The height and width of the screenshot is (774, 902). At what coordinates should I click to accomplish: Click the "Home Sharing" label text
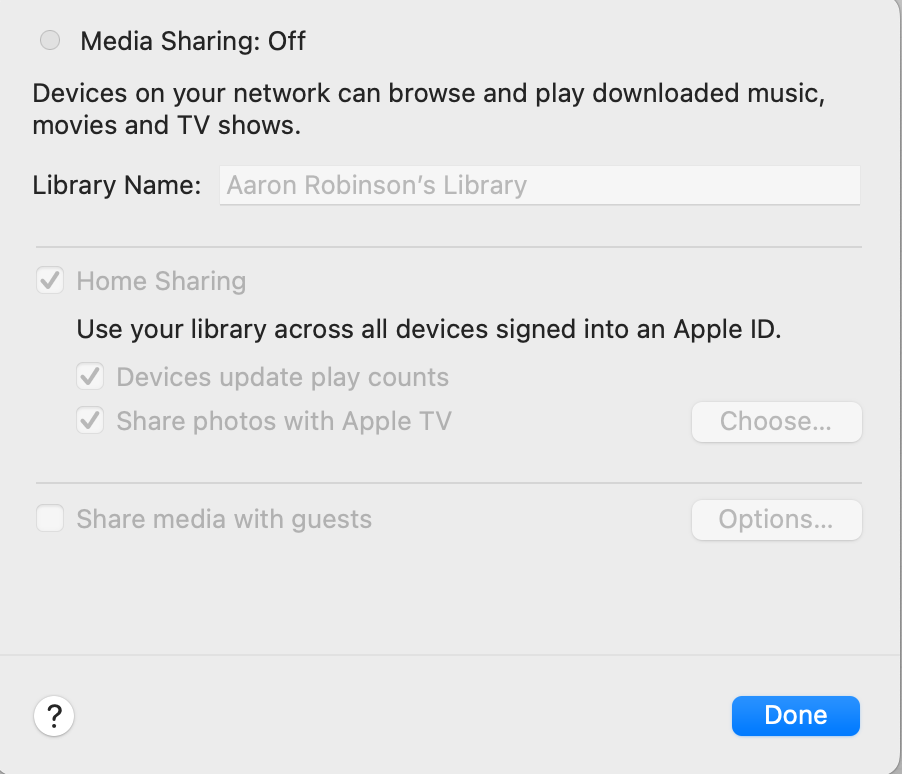[x=161, y=281]
